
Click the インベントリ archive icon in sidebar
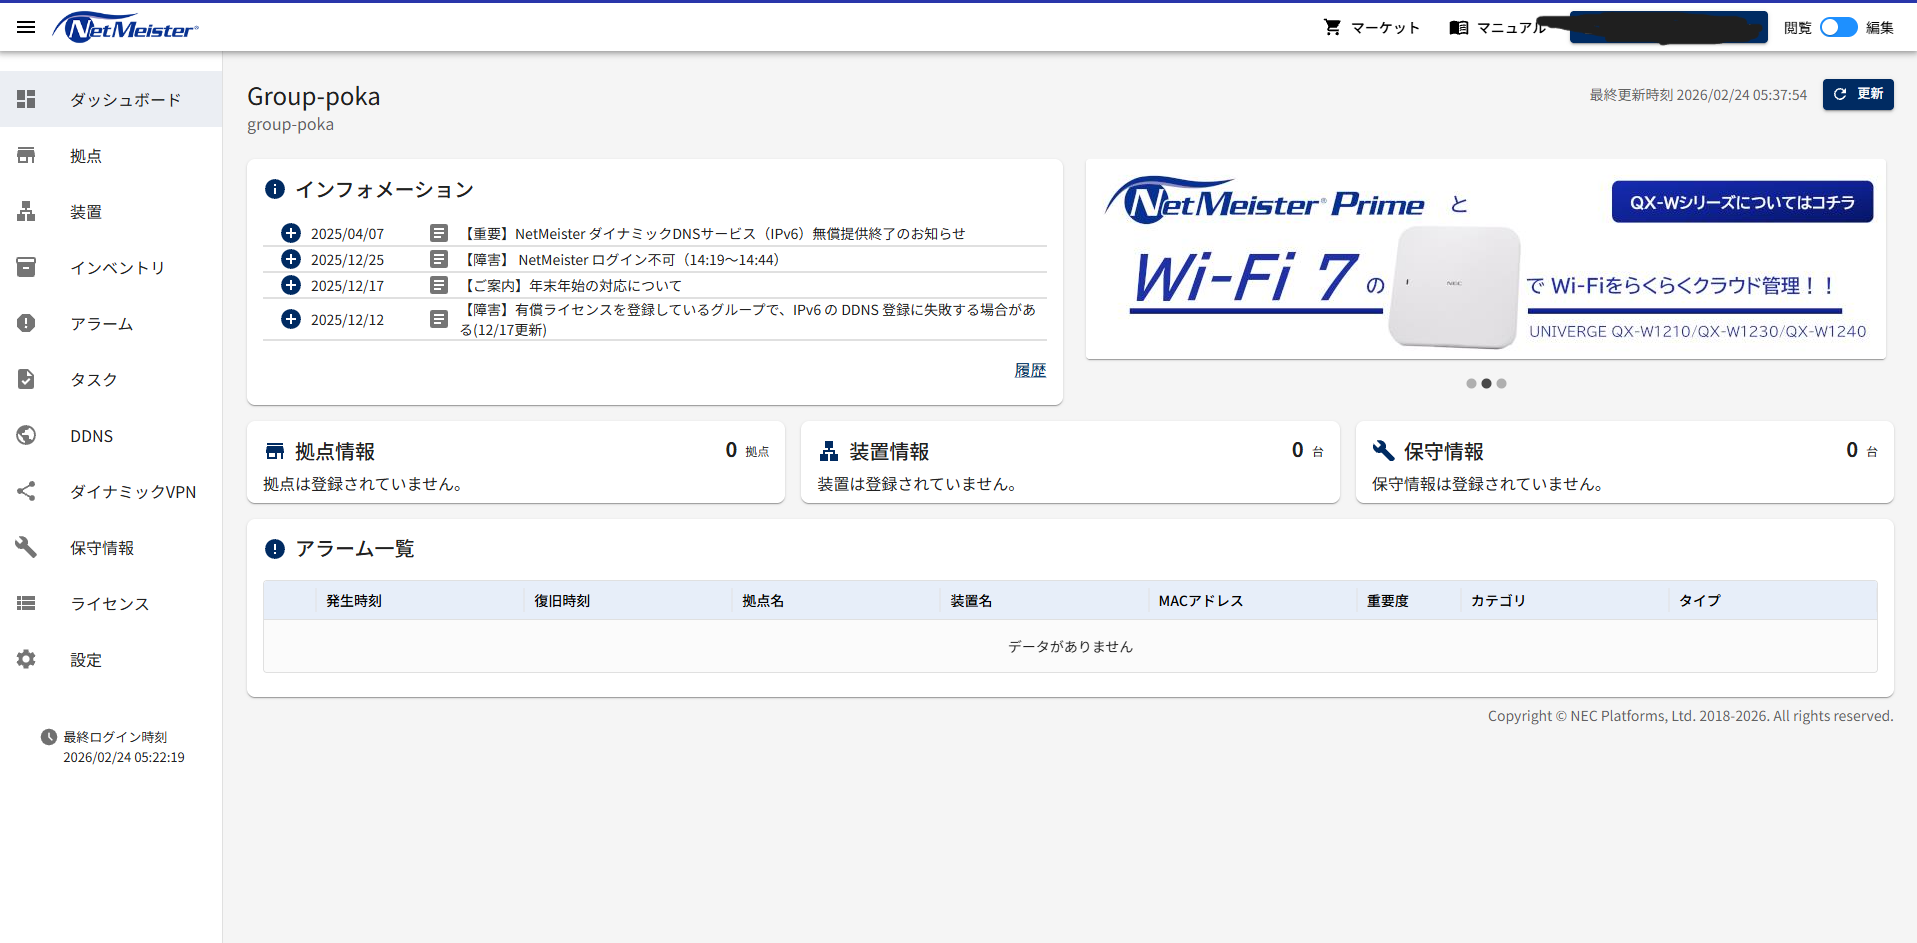[26, 267]
